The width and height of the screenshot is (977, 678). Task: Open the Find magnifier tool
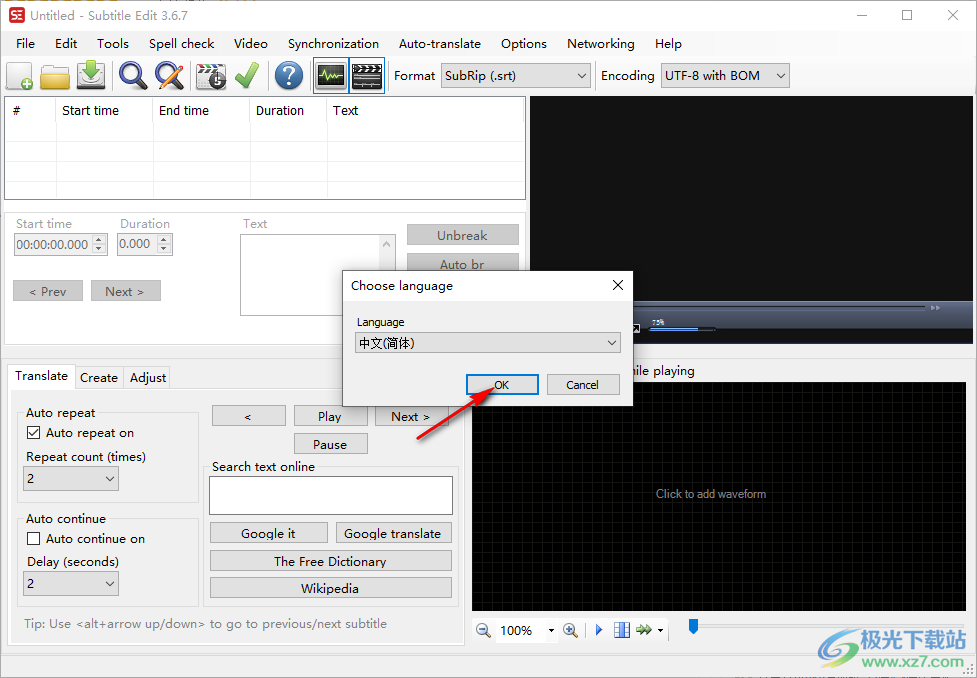pos(133,76)
